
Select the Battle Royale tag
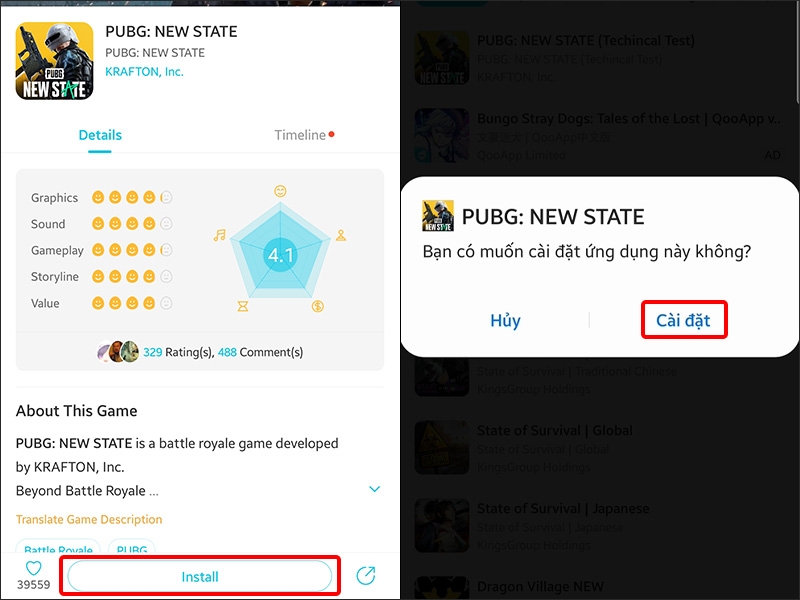pos(58,551)
